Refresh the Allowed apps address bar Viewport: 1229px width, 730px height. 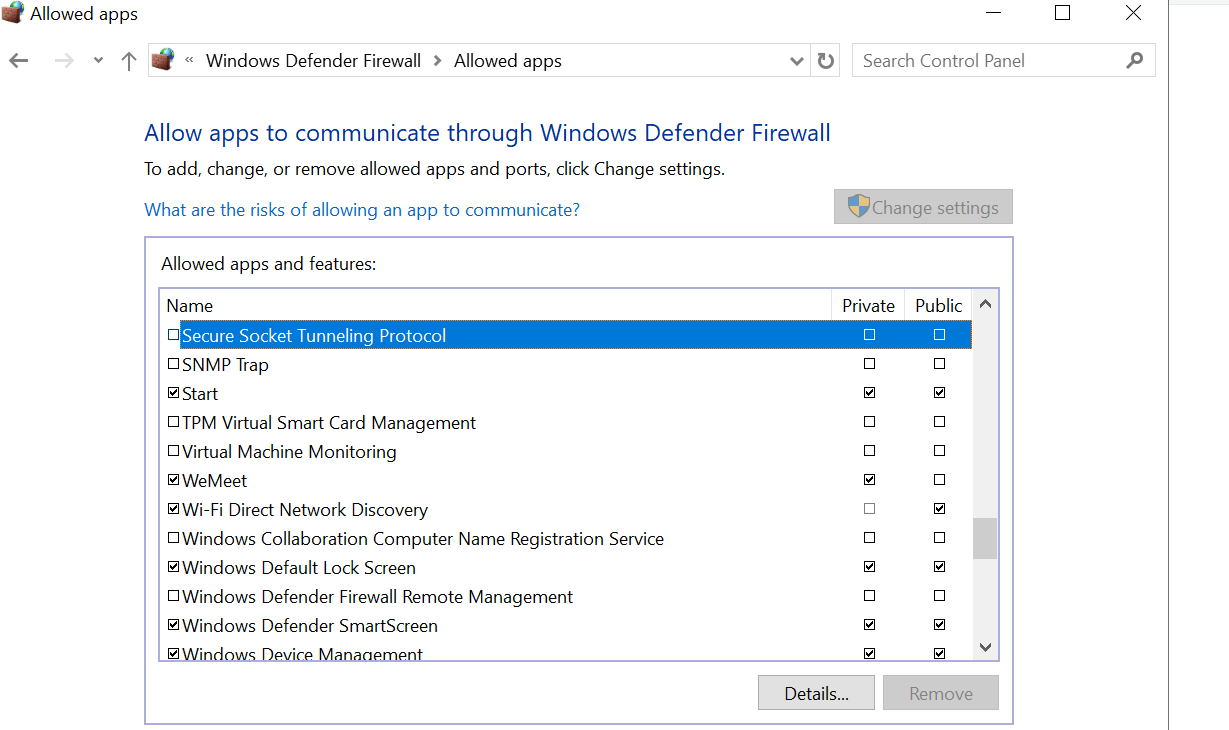(x=825, y=61)
